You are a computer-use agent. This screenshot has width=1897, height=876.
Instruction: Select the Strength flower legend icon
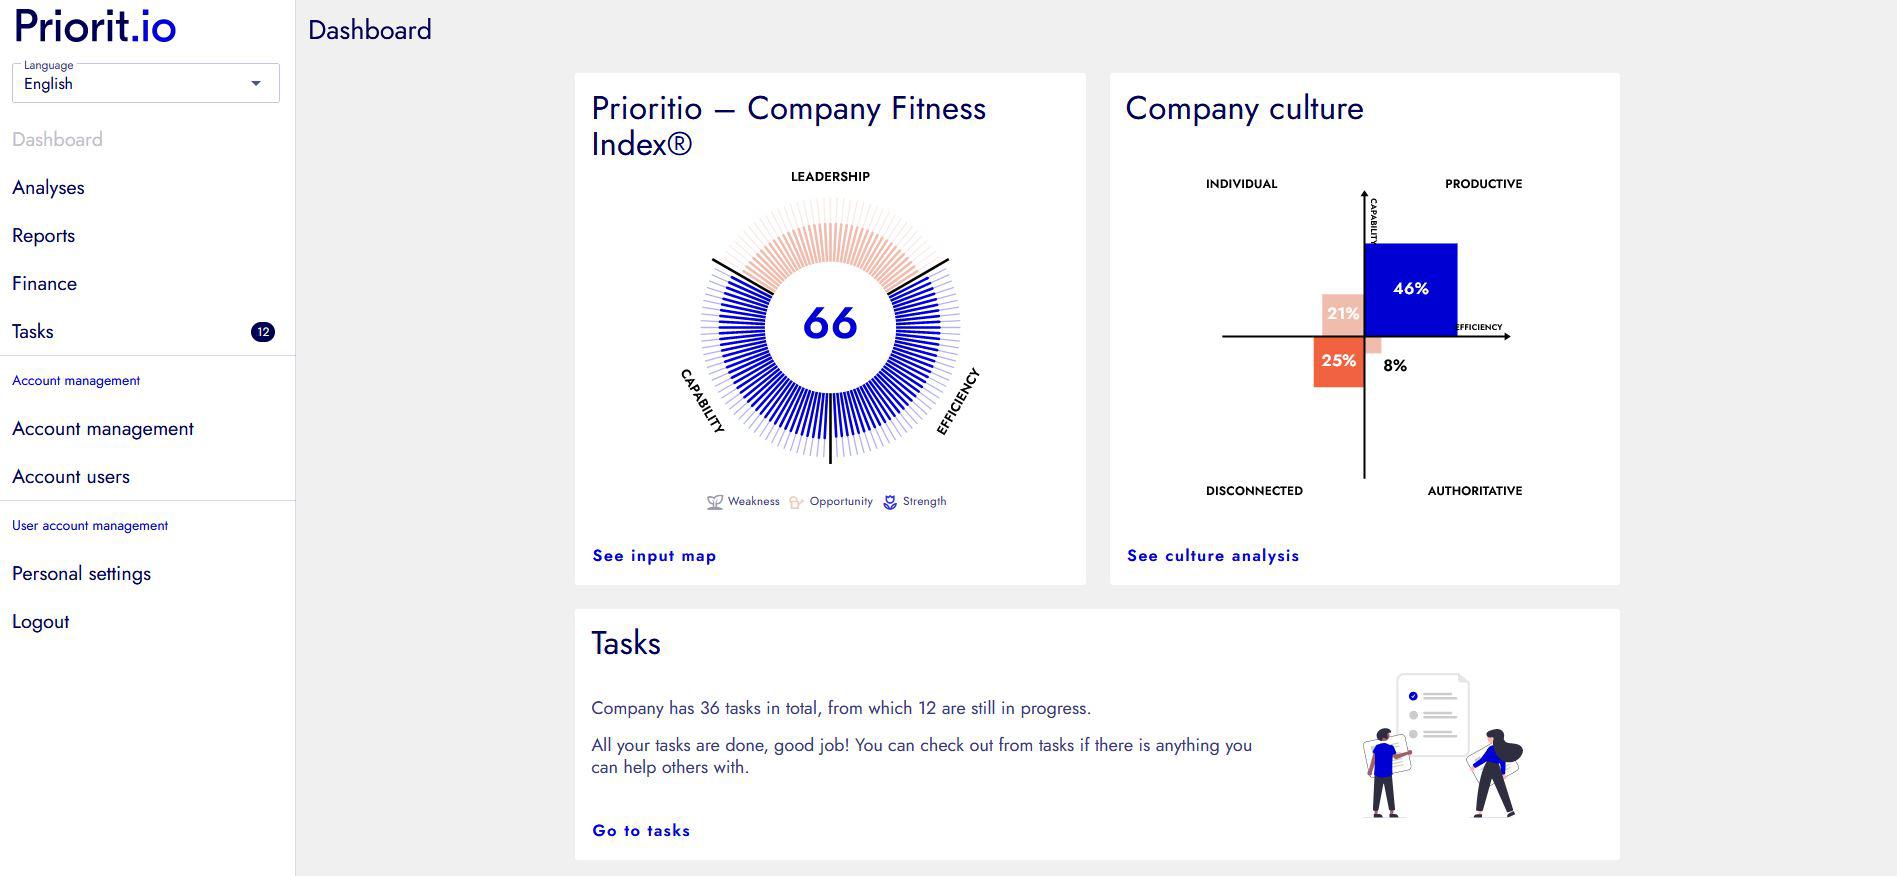(x=888, y=501)
